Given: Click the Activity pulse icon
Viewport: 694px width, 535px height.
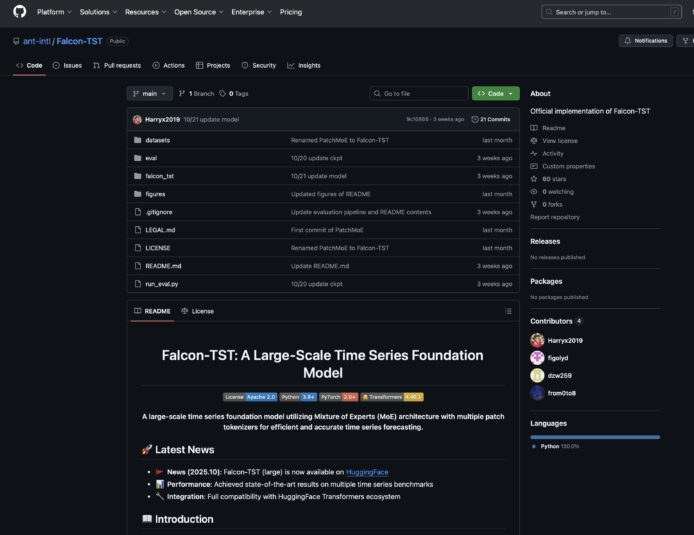Looking at the screenshot, I should [x=534, y=153].
